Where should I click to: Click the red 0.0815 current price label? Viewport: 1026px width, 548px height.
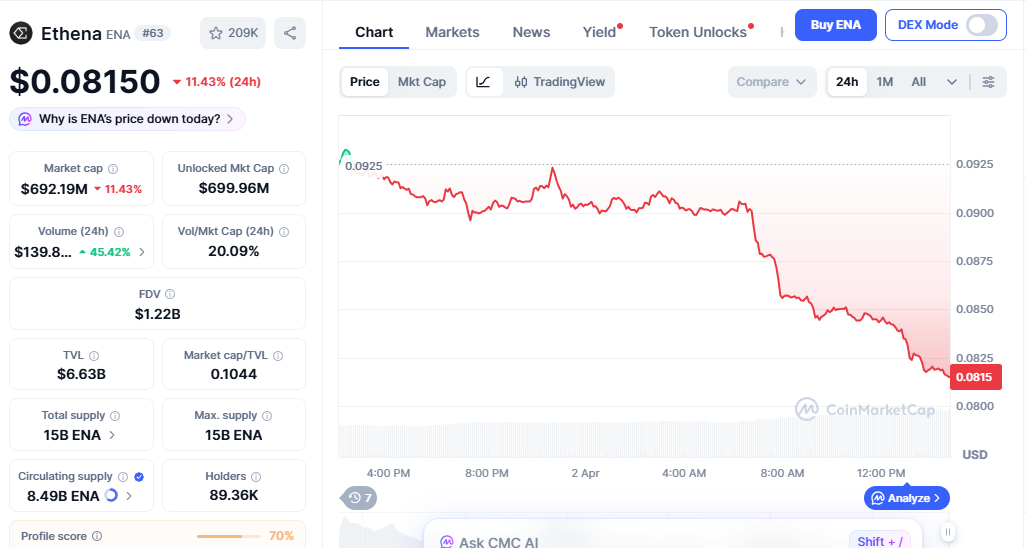tap(975, 377)
